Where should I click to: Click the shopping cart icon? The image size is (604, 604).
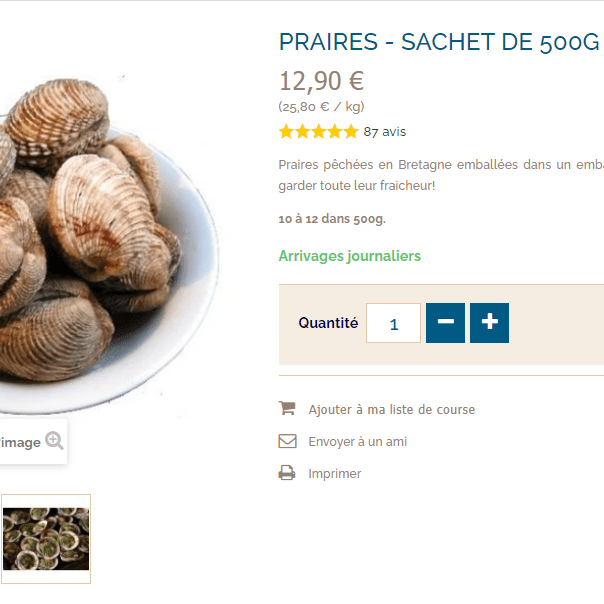287,408
